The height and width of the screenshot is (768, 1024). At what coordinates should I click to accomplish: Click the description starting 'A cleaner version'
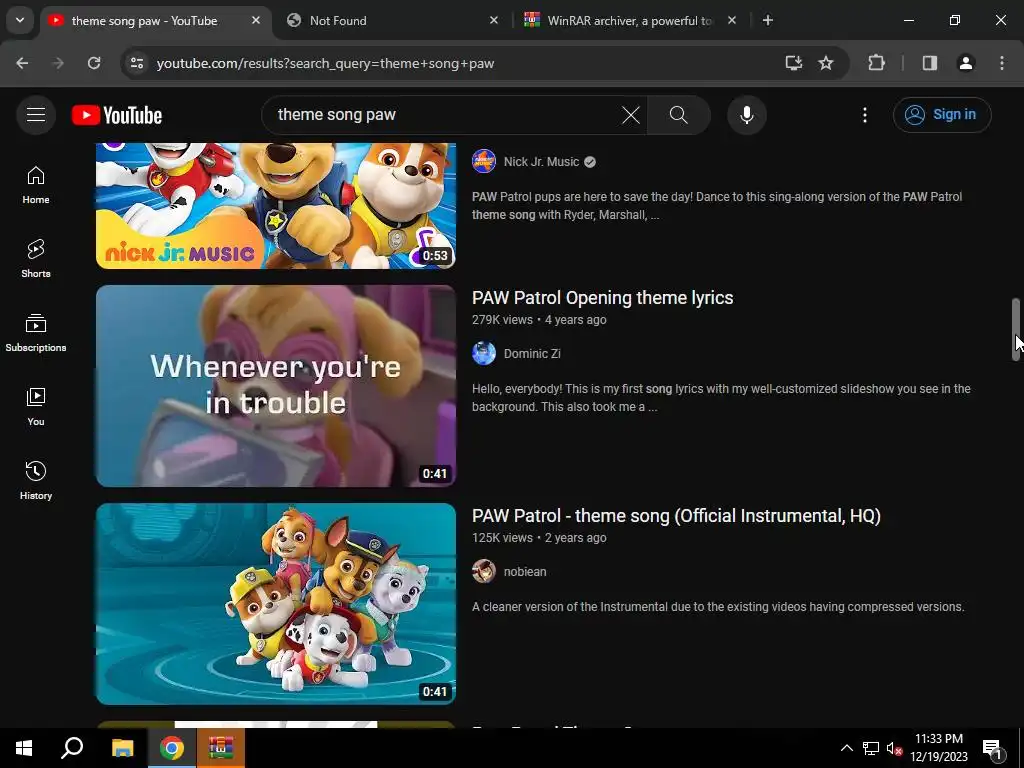(718, 607)
